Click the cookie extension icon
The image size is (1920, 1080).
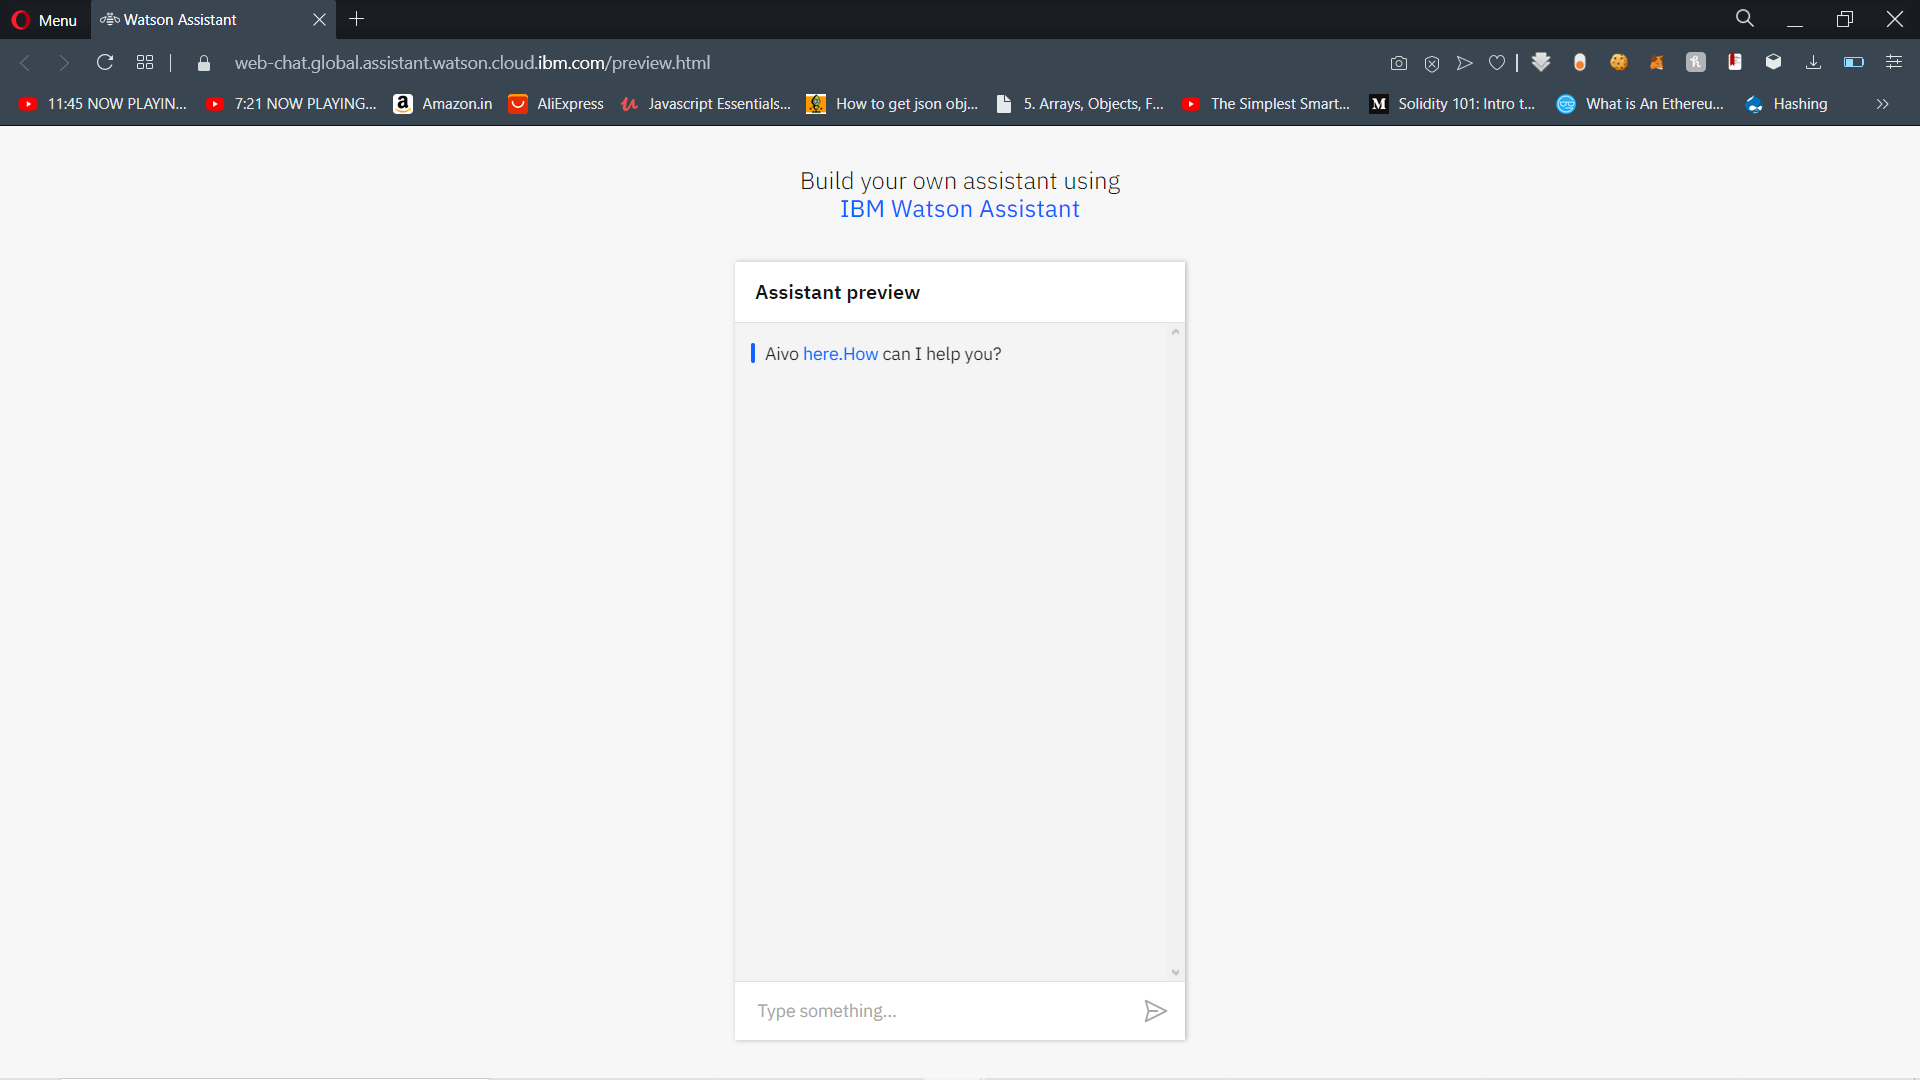[1618, 63]
